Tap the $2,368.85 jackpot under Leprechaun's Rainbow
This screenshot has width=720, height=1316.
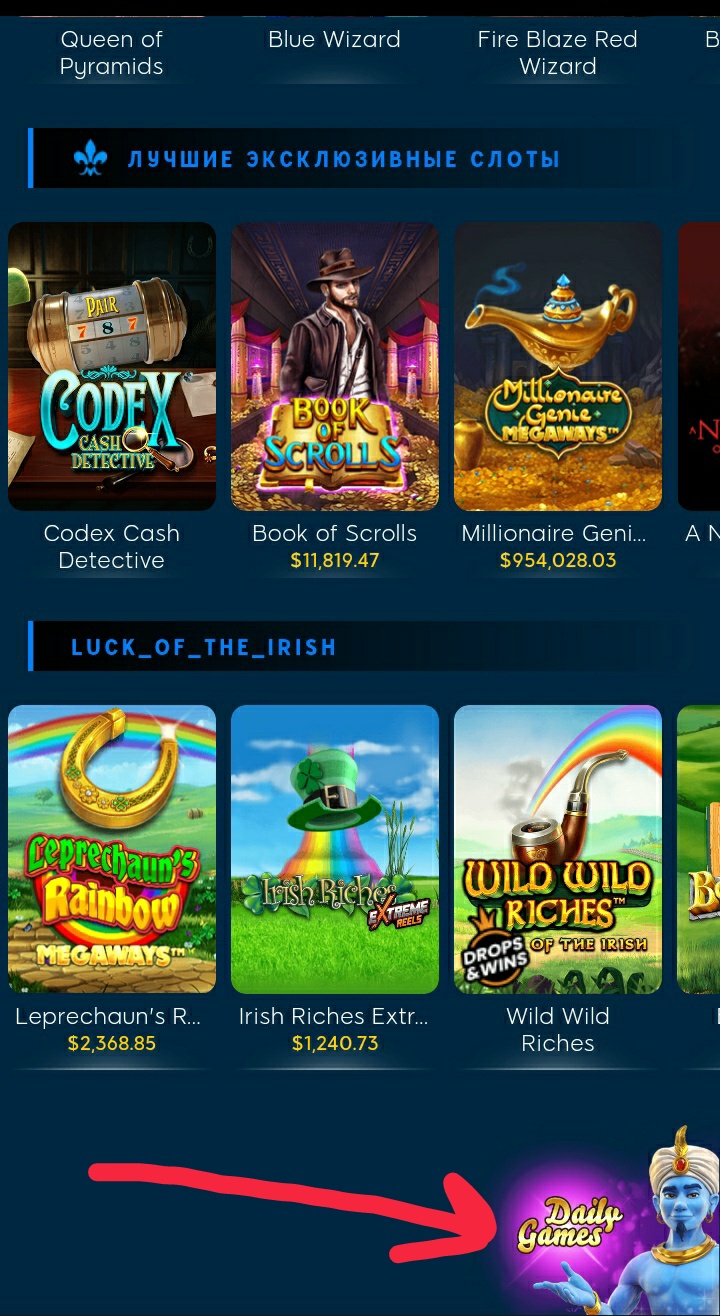[x=112, y=1044]
